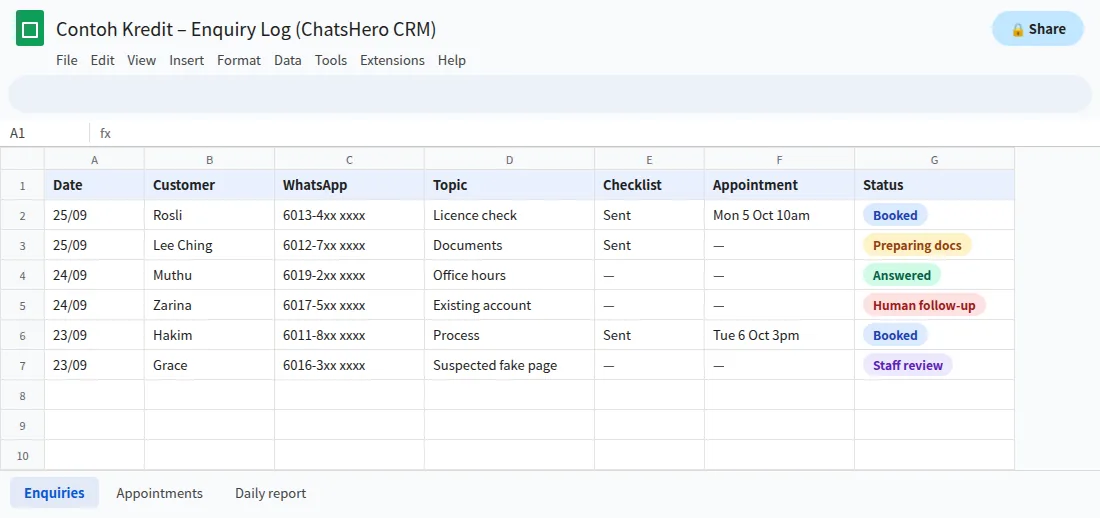Click the Staff review status chip

908,365
